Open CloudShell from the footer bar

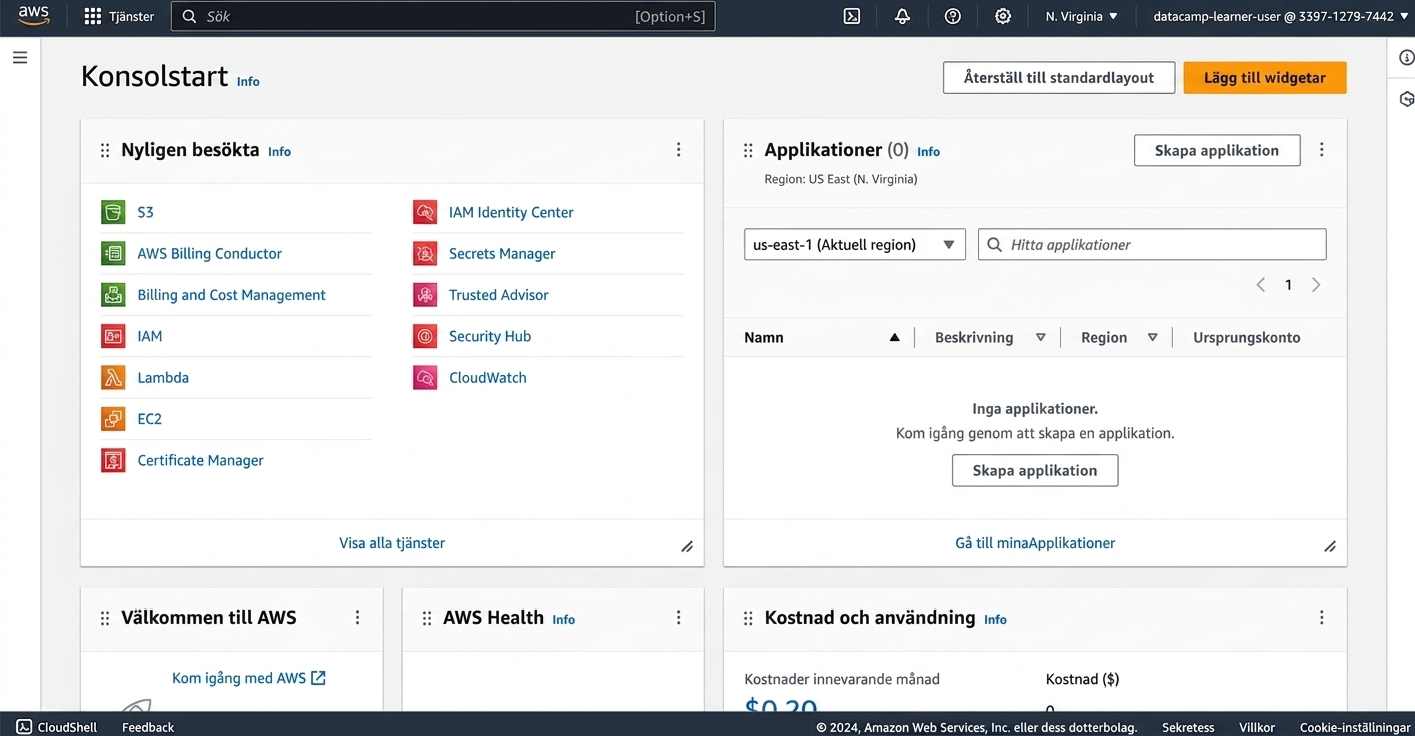pos(57,727)
